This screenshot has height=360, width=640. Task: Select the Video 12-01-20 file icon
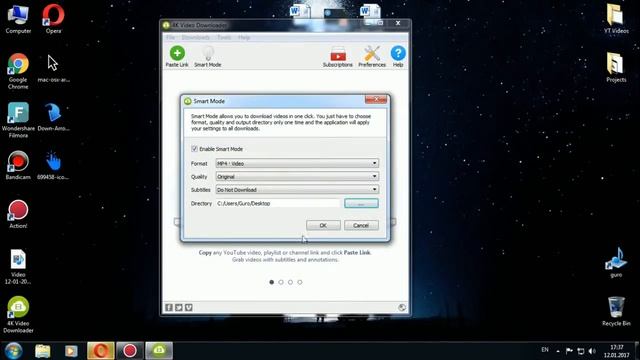pyautogui.click(x=18, y=266)
